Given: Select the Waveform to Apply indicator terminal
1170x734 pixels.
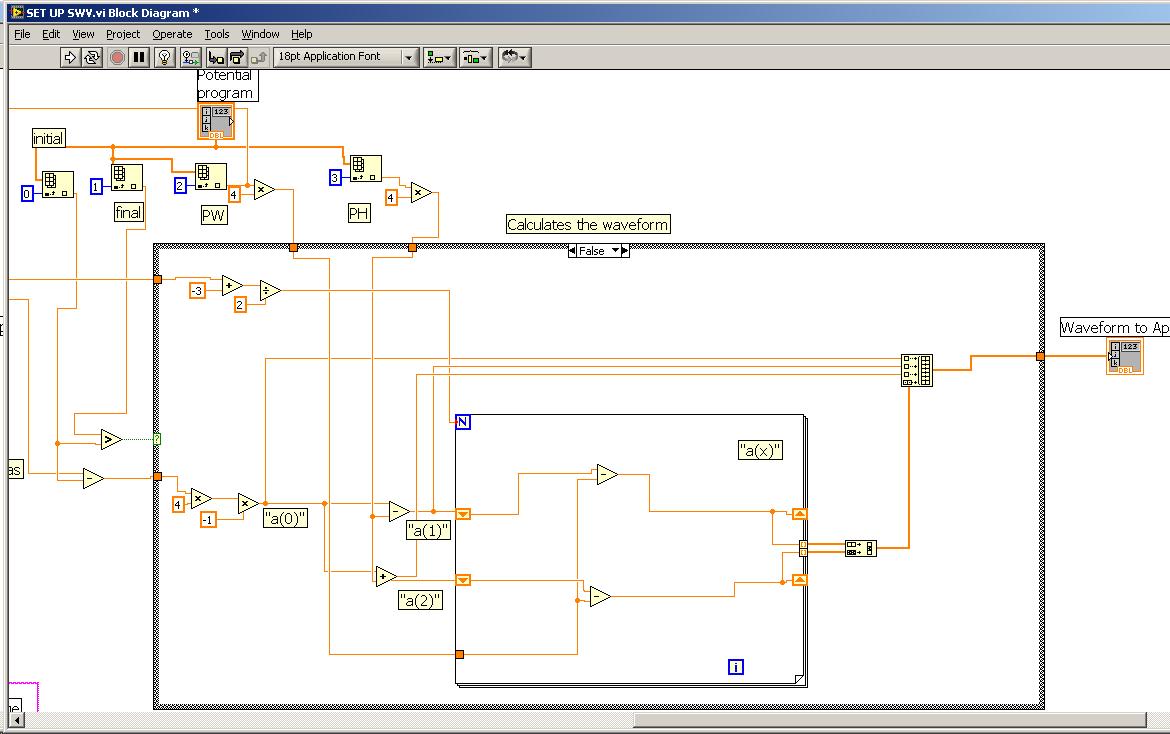Looking at the screenshot, I should coord(1124,357).
